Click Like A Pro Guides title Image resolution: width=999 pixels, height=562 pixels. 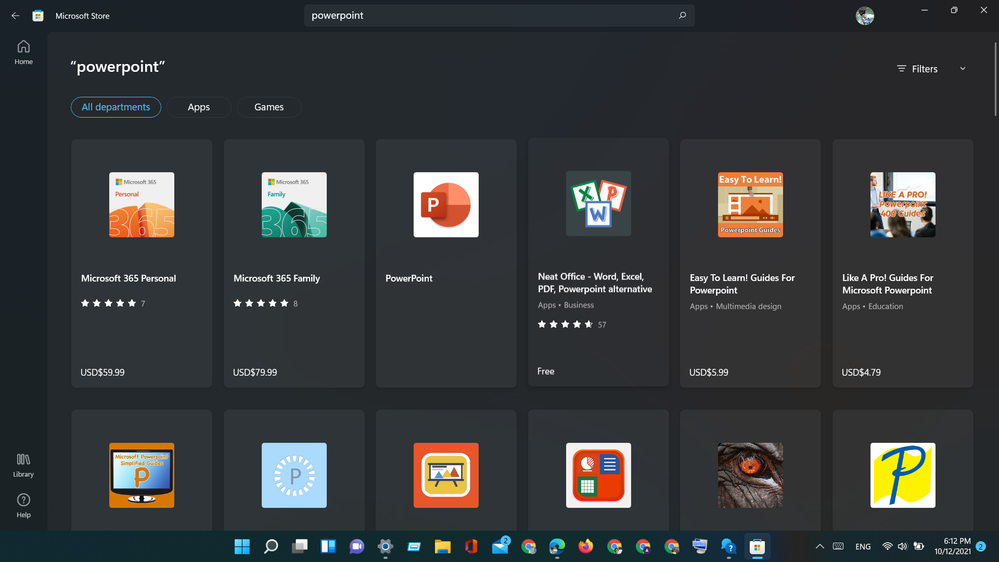point(888,284)
